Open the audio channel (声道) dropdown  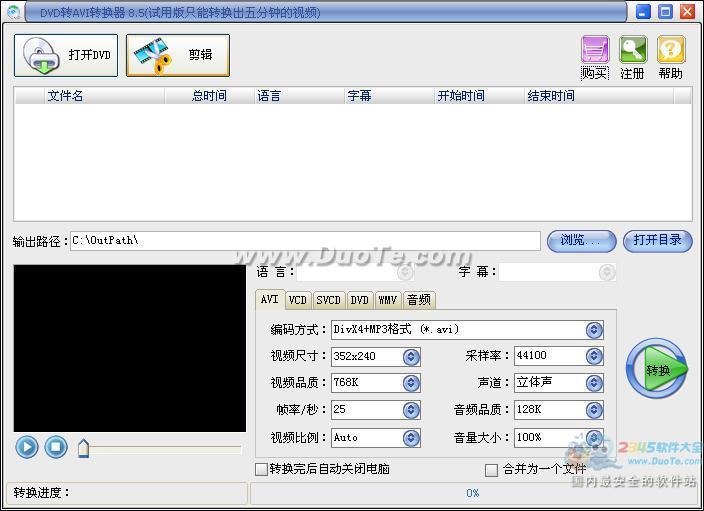coord(594,383)
